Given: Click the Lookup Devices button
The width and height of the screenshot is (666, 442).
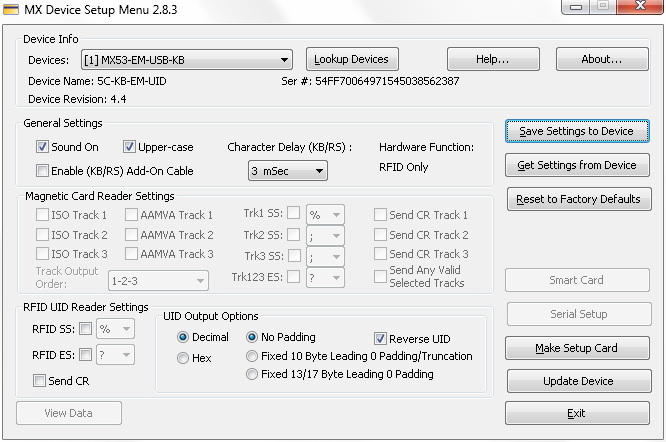Looking at the screenshot, I should tap(352, 59).
